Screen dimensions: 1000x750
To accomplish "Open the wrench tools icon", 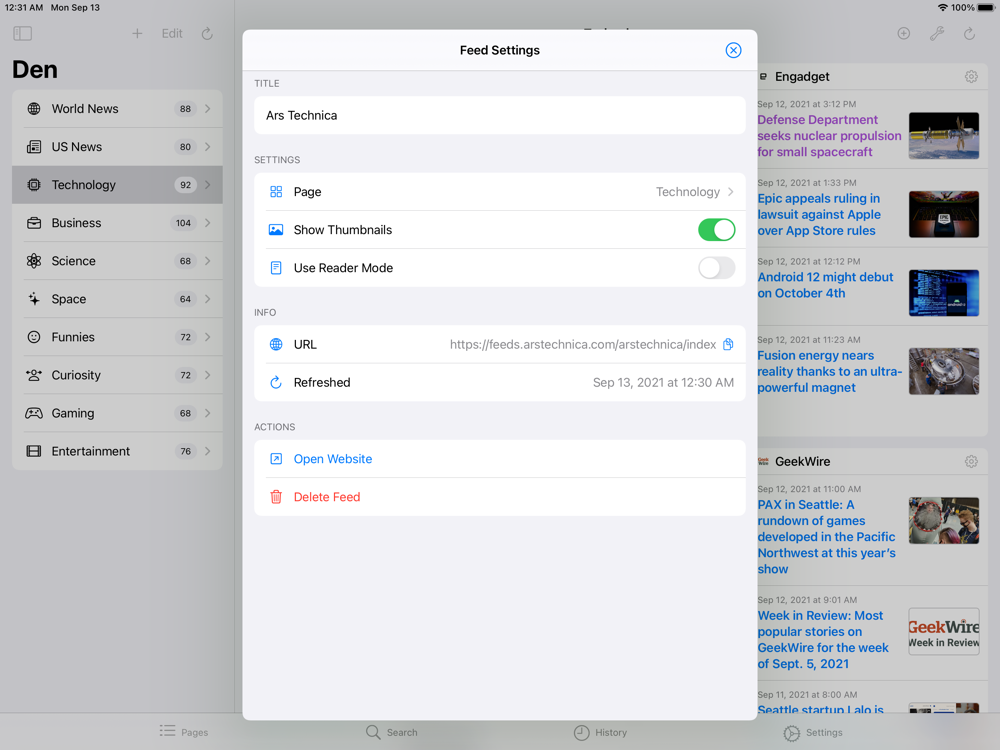I will (x=936, y=33).
